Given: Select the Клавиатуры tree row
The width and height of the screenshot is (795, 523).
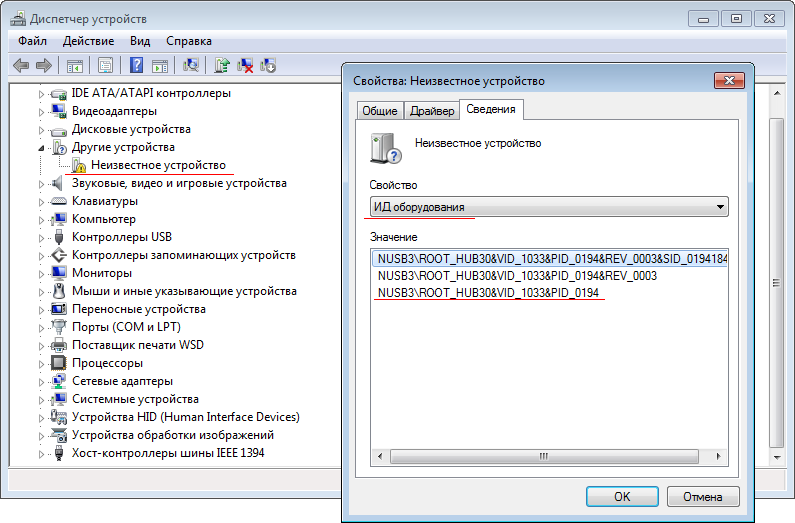Looking at the screenshot, I should pyautogui.click(x=104, y=201).
